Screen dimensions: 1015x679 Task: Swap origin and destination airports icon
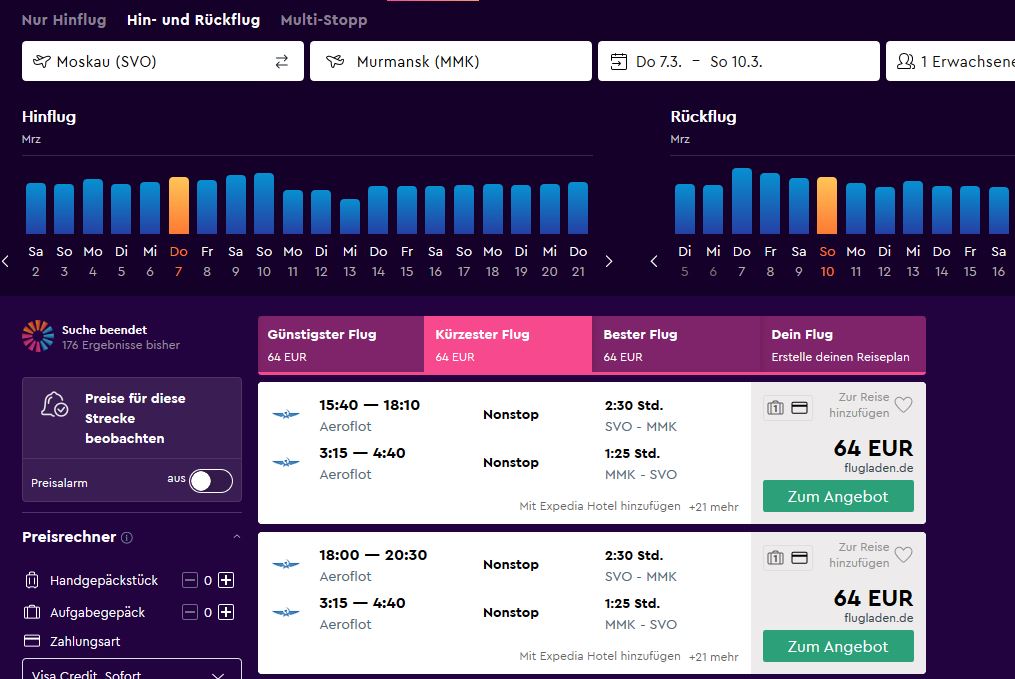click(x=282, y=61)
